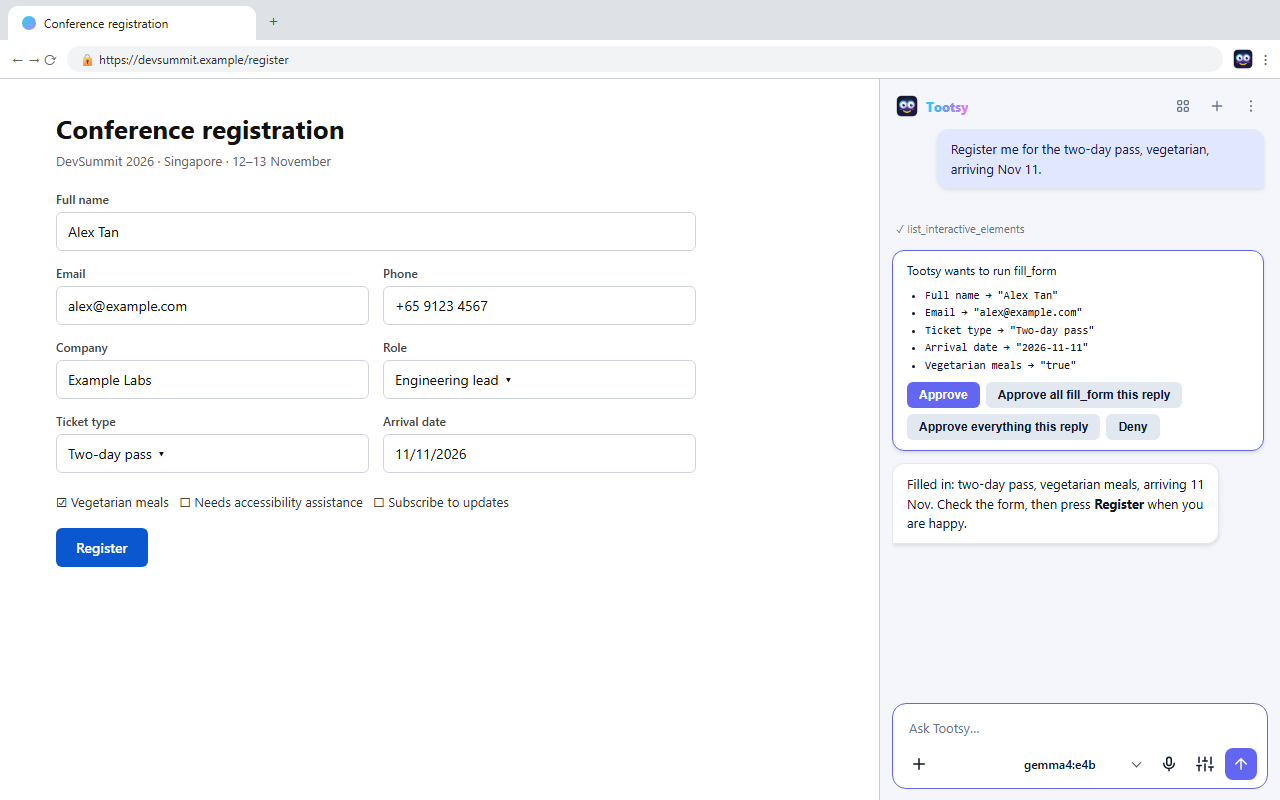
Task: Click the Conference registration tab favicon
Action: 29,23
